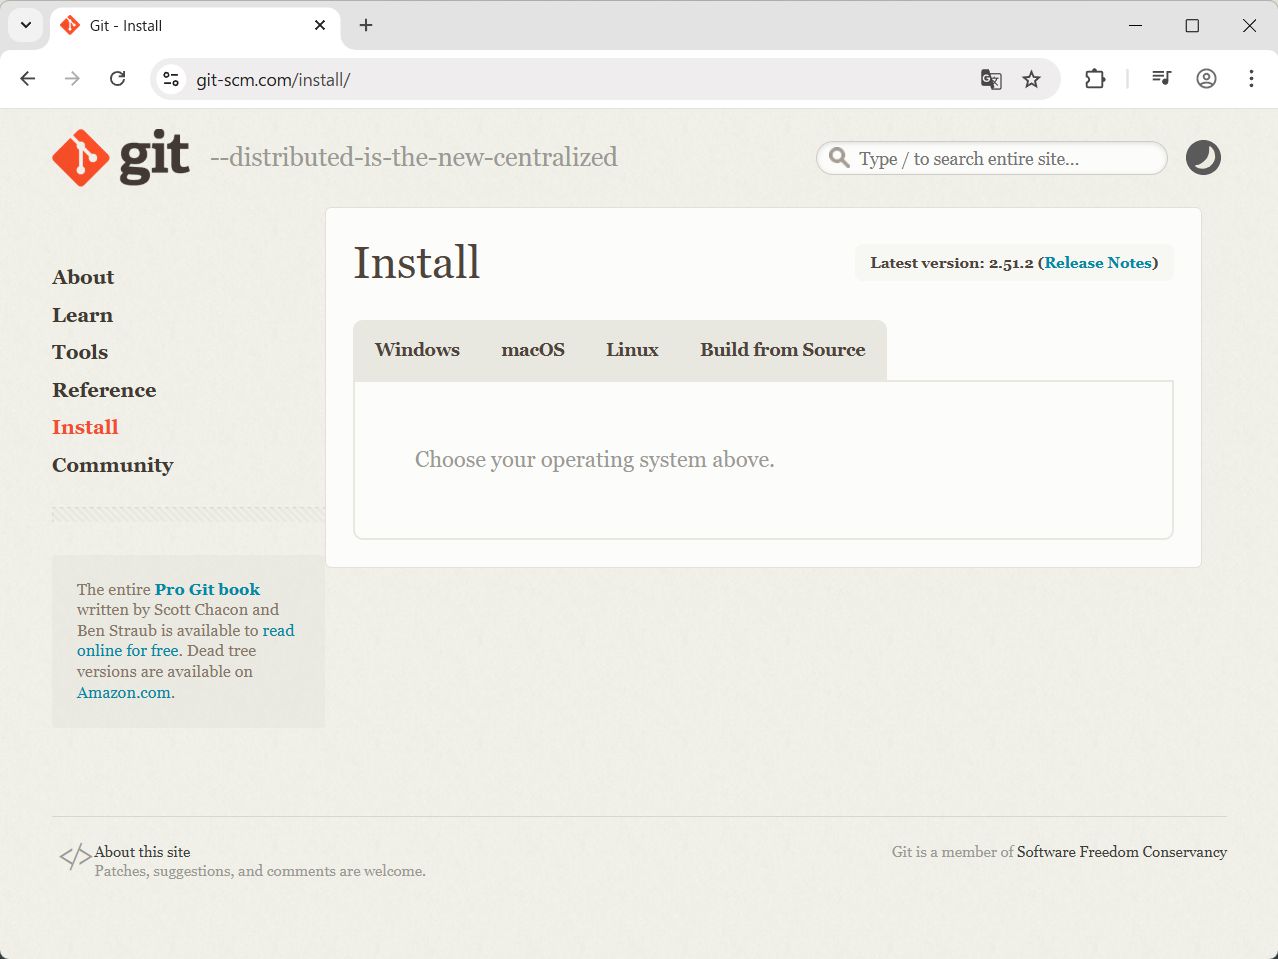Open the Chrome profile avatar icon

point(1206,79)
